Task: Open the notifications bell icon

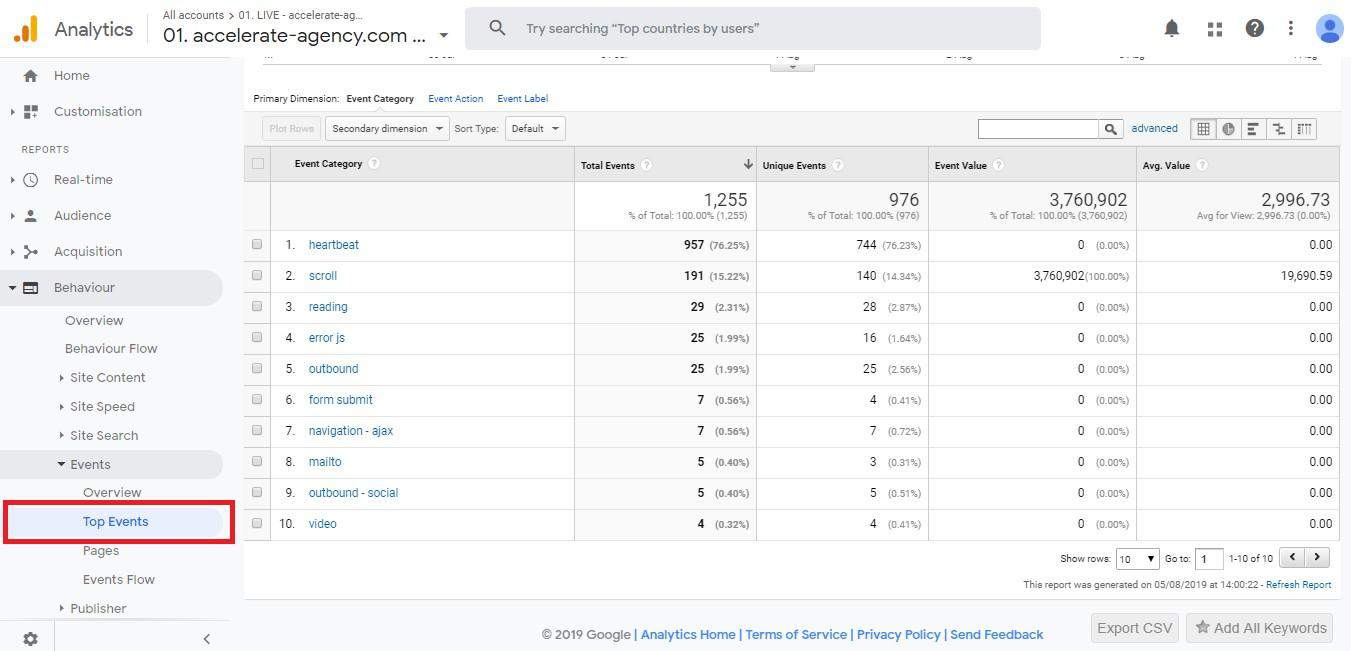Action: click(1171, 29)
